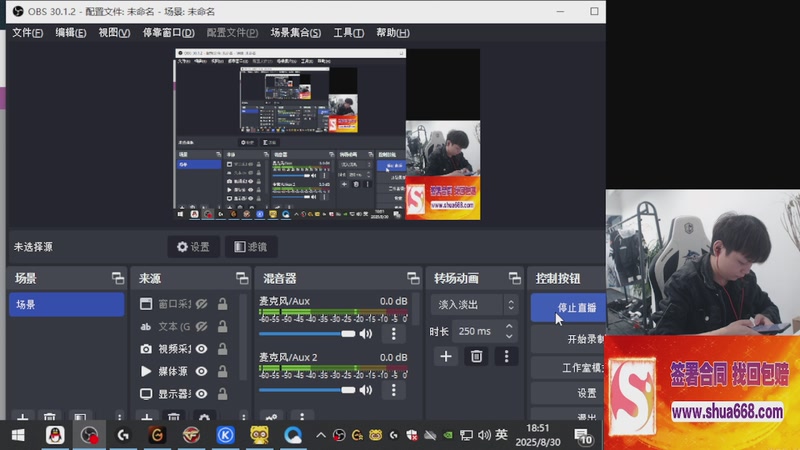Viewport: 800px width, 450px height.
Task: Click the OBS preview canvas
Action: [328, 134]
